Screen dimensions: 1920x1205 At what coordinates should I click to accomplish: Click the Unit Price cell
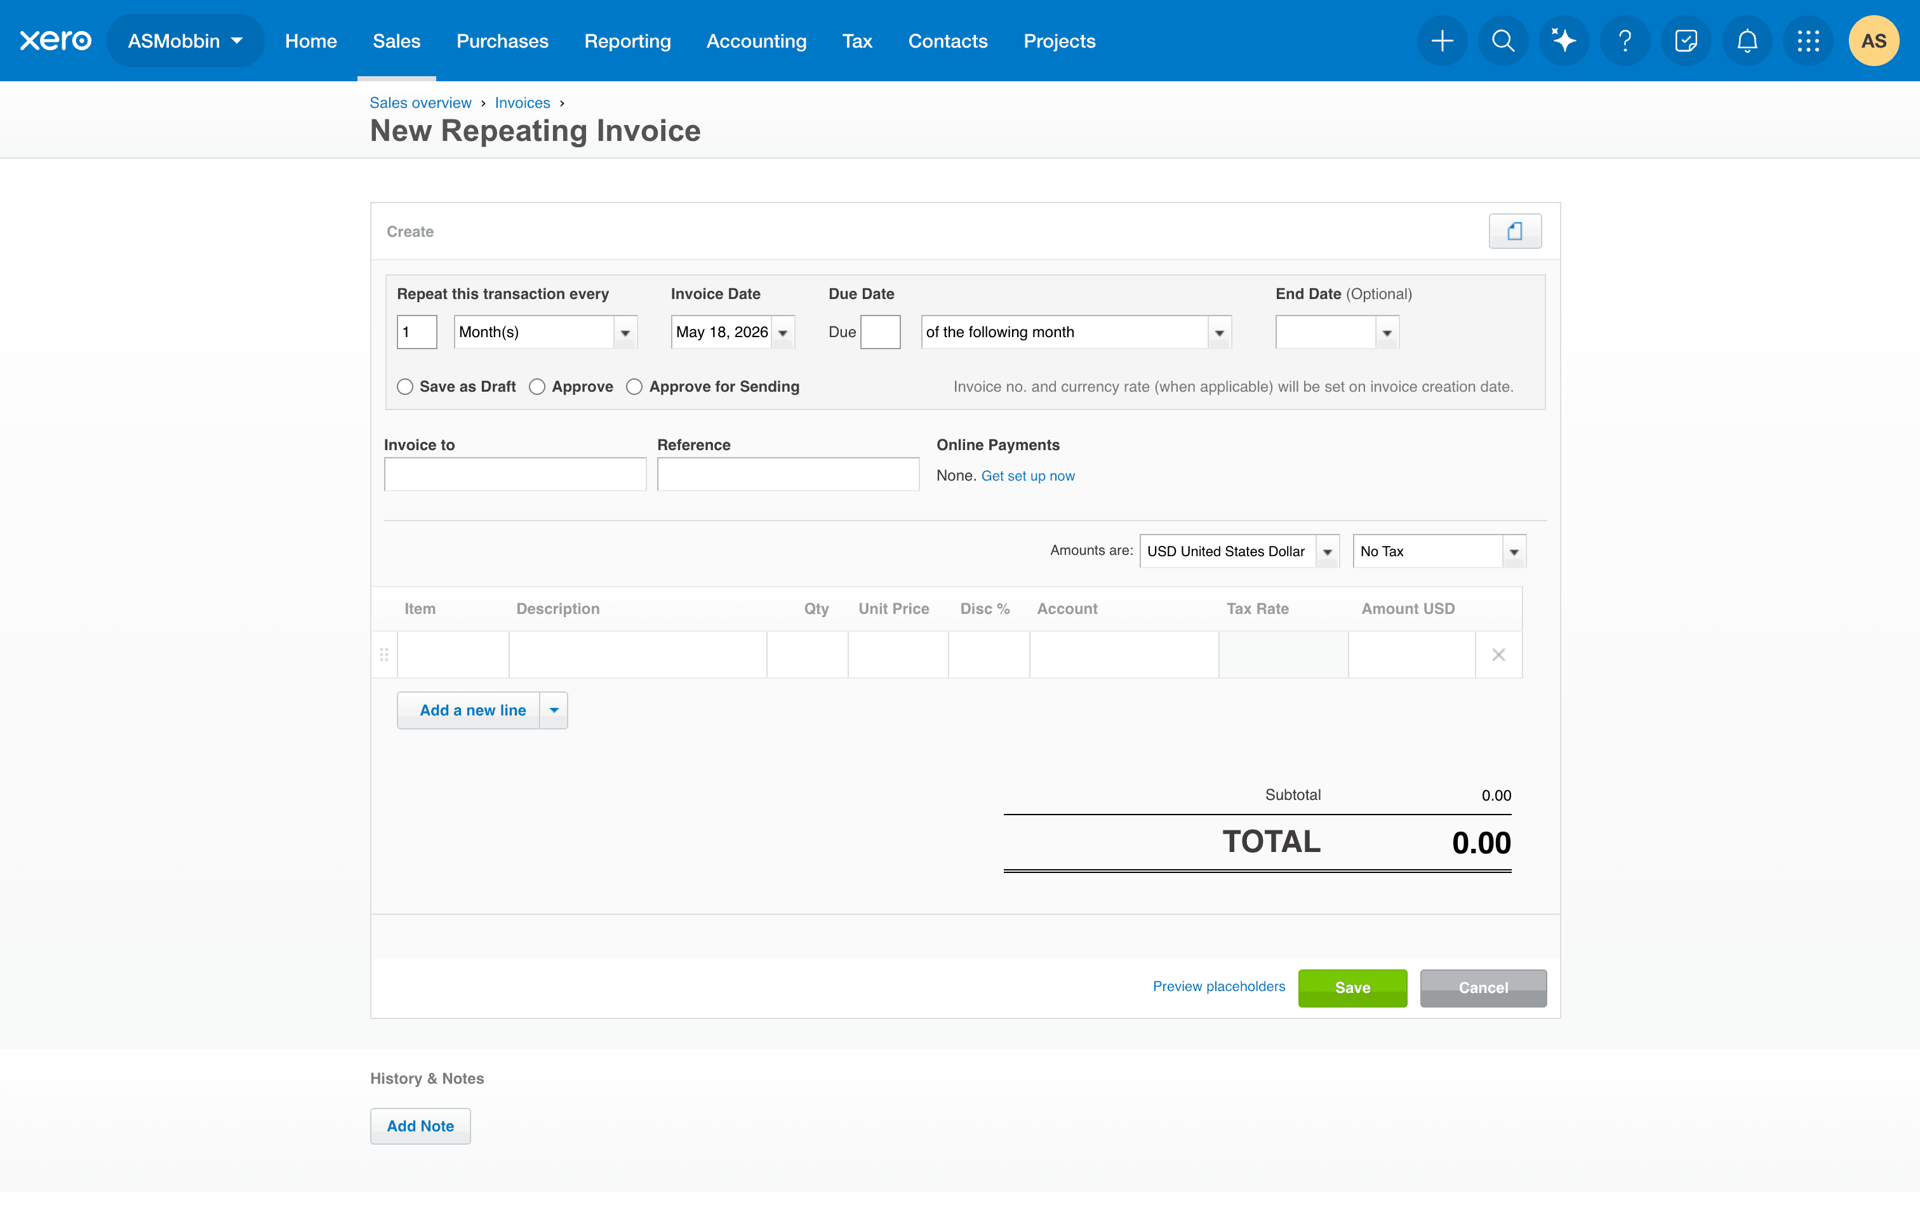(898, 655)
